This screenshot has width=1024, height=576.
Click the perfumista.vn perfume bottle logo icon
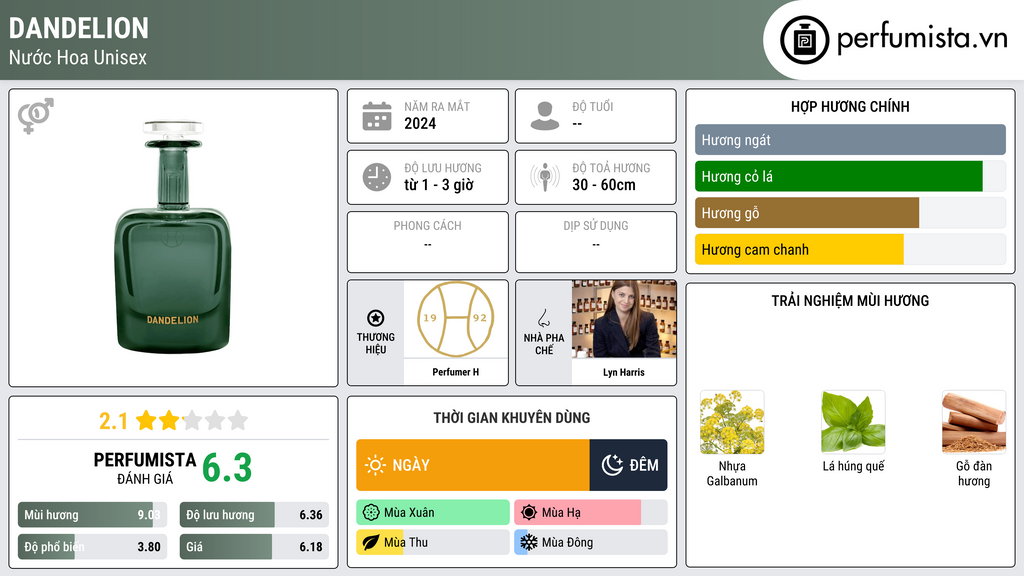coord(804,40)
